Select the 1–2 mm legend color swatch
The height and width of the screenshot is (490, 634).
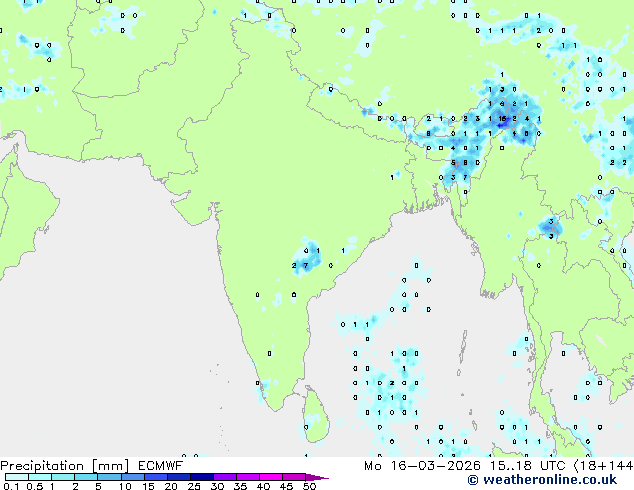tap(63, 477)
